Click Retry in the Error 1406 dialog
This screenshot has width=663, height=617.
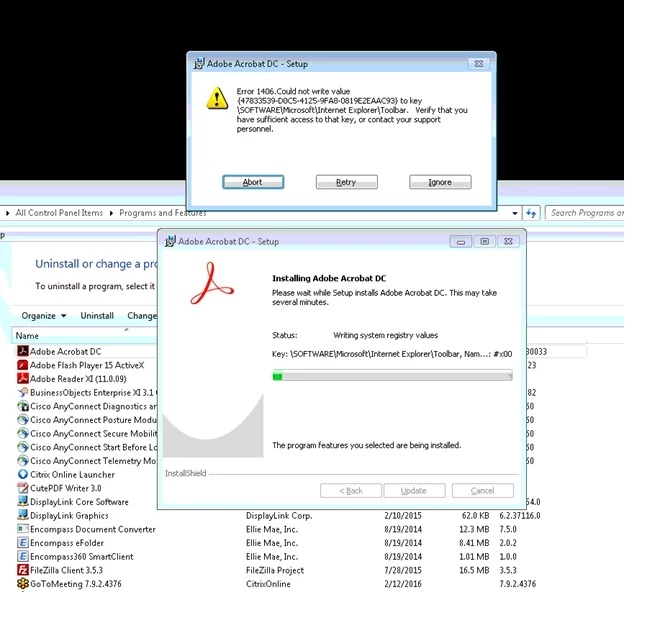pyautogui.click(x=346, y=182)
